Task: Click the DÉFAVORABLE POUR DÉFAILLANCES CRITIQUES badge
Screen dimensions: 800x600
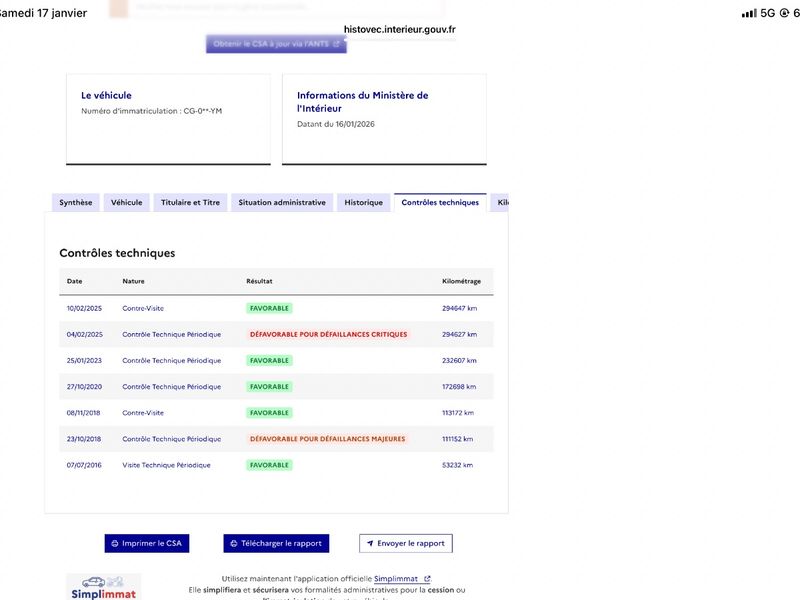Action: [x=329, y=334]
